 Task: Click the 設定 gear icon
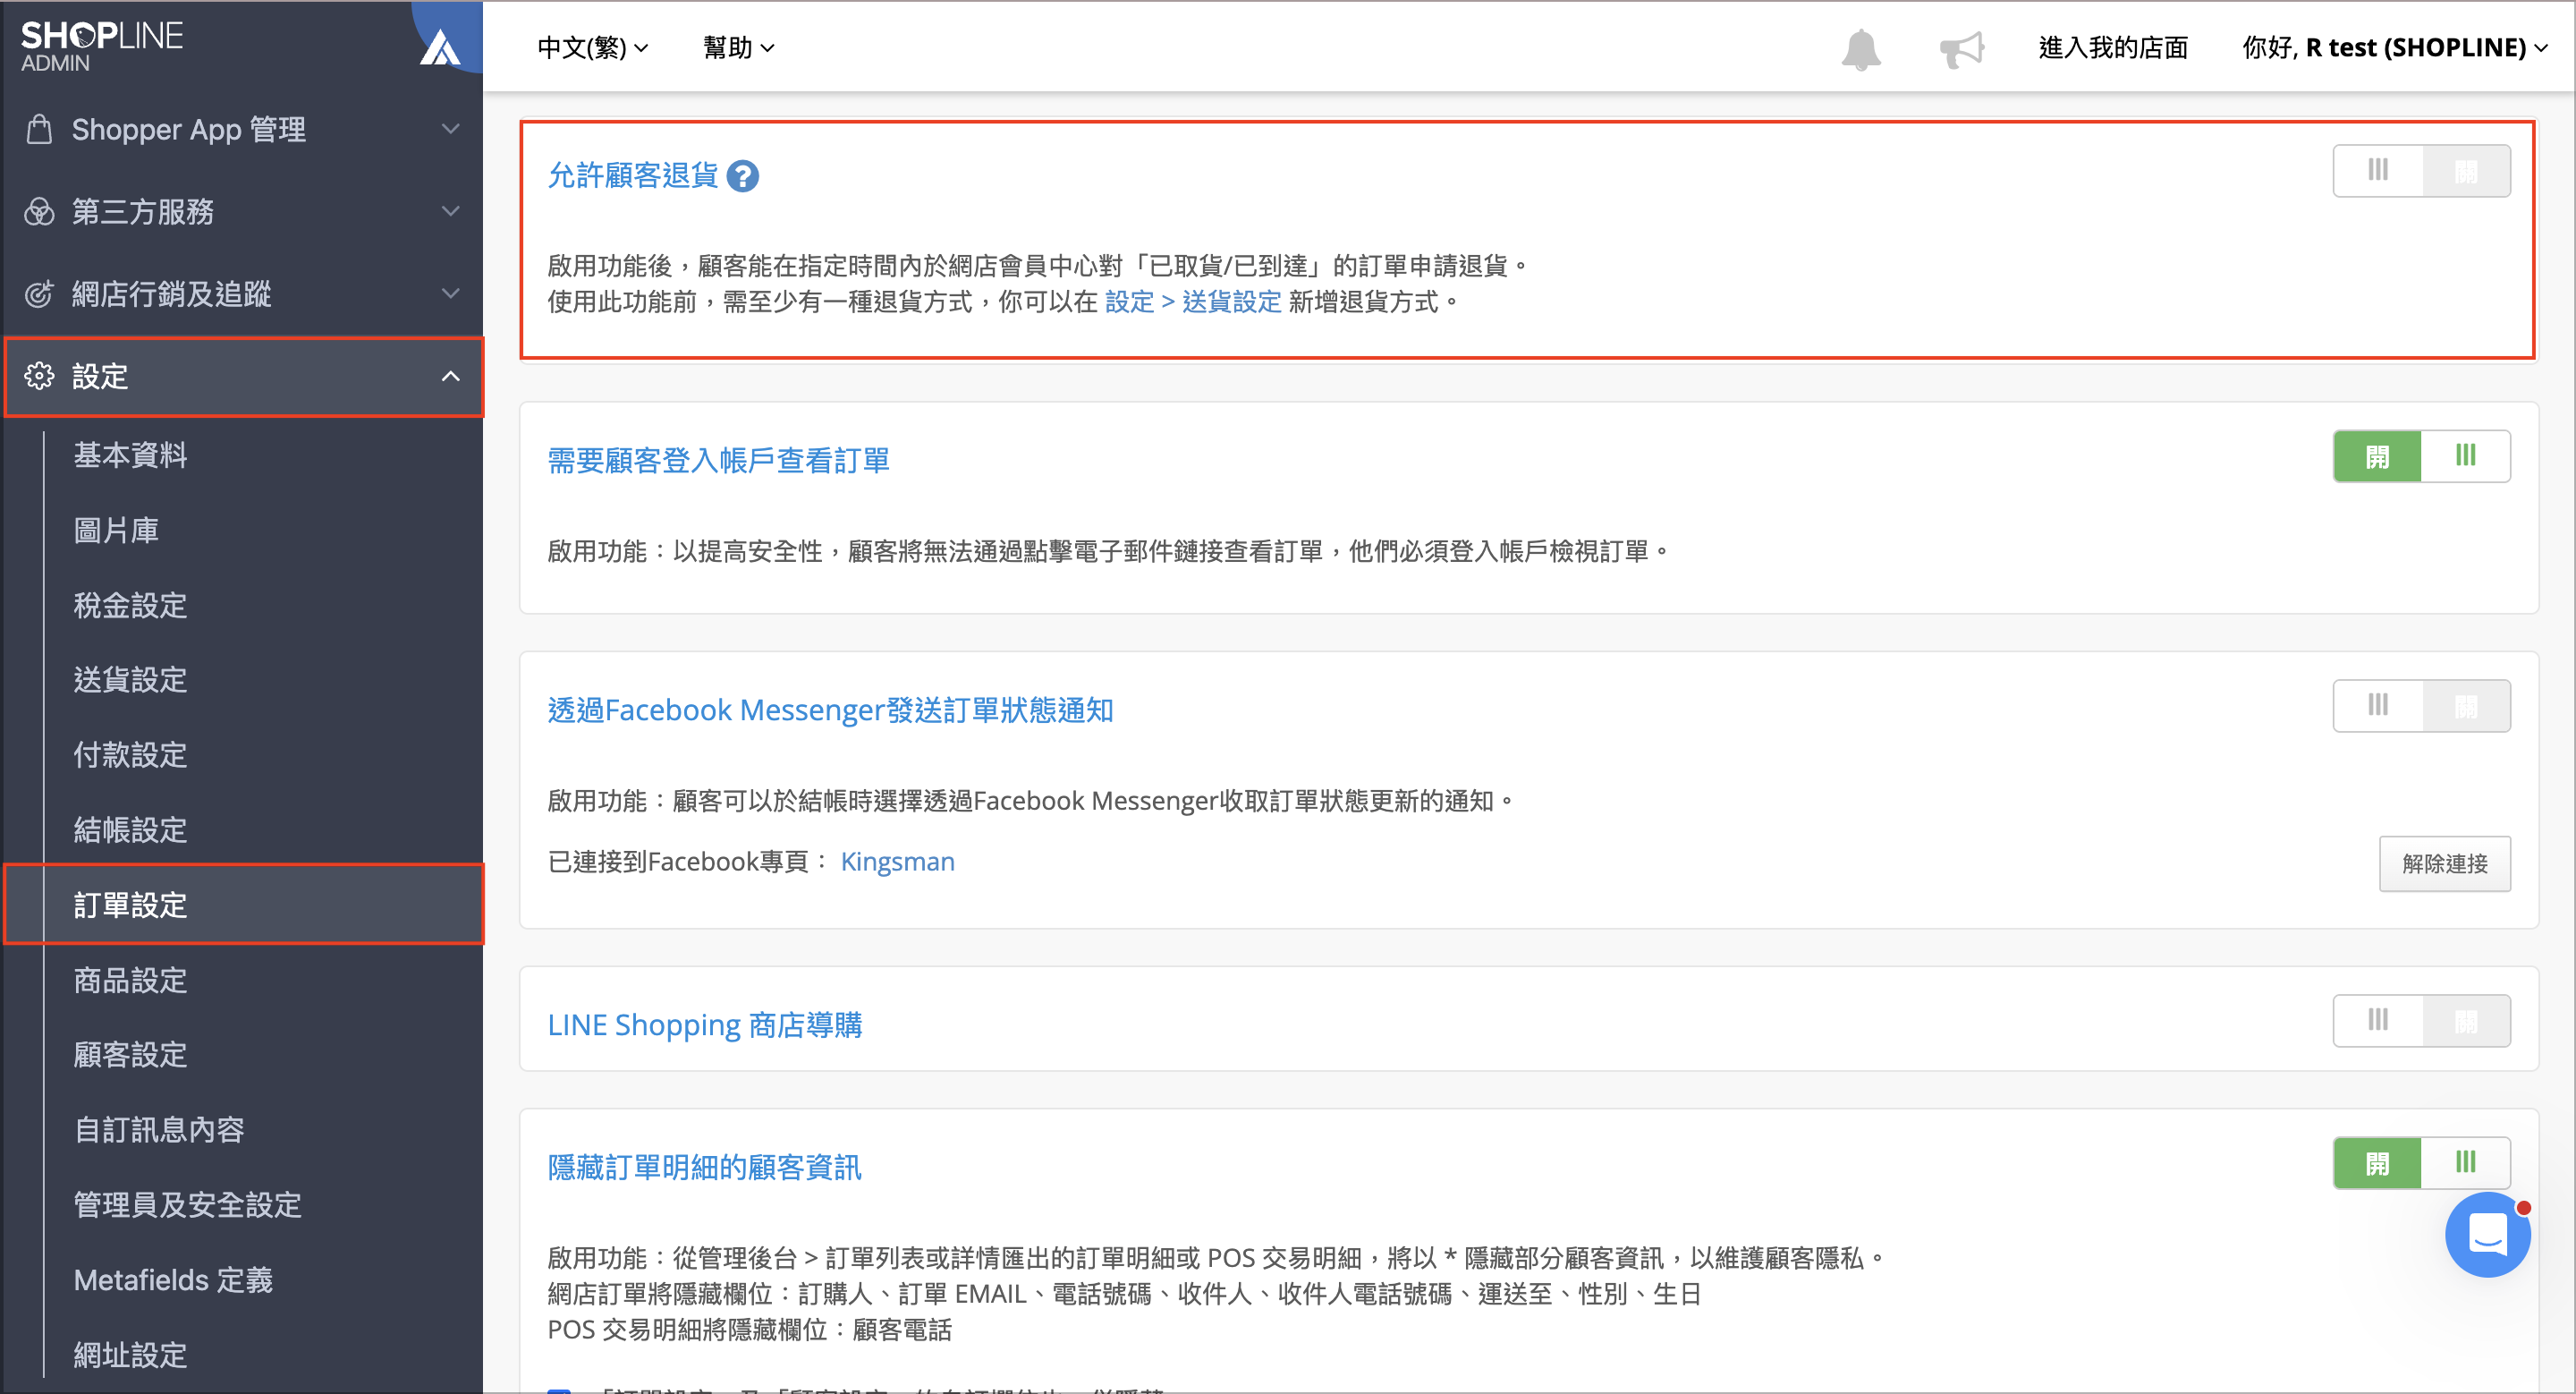(39, 376)
